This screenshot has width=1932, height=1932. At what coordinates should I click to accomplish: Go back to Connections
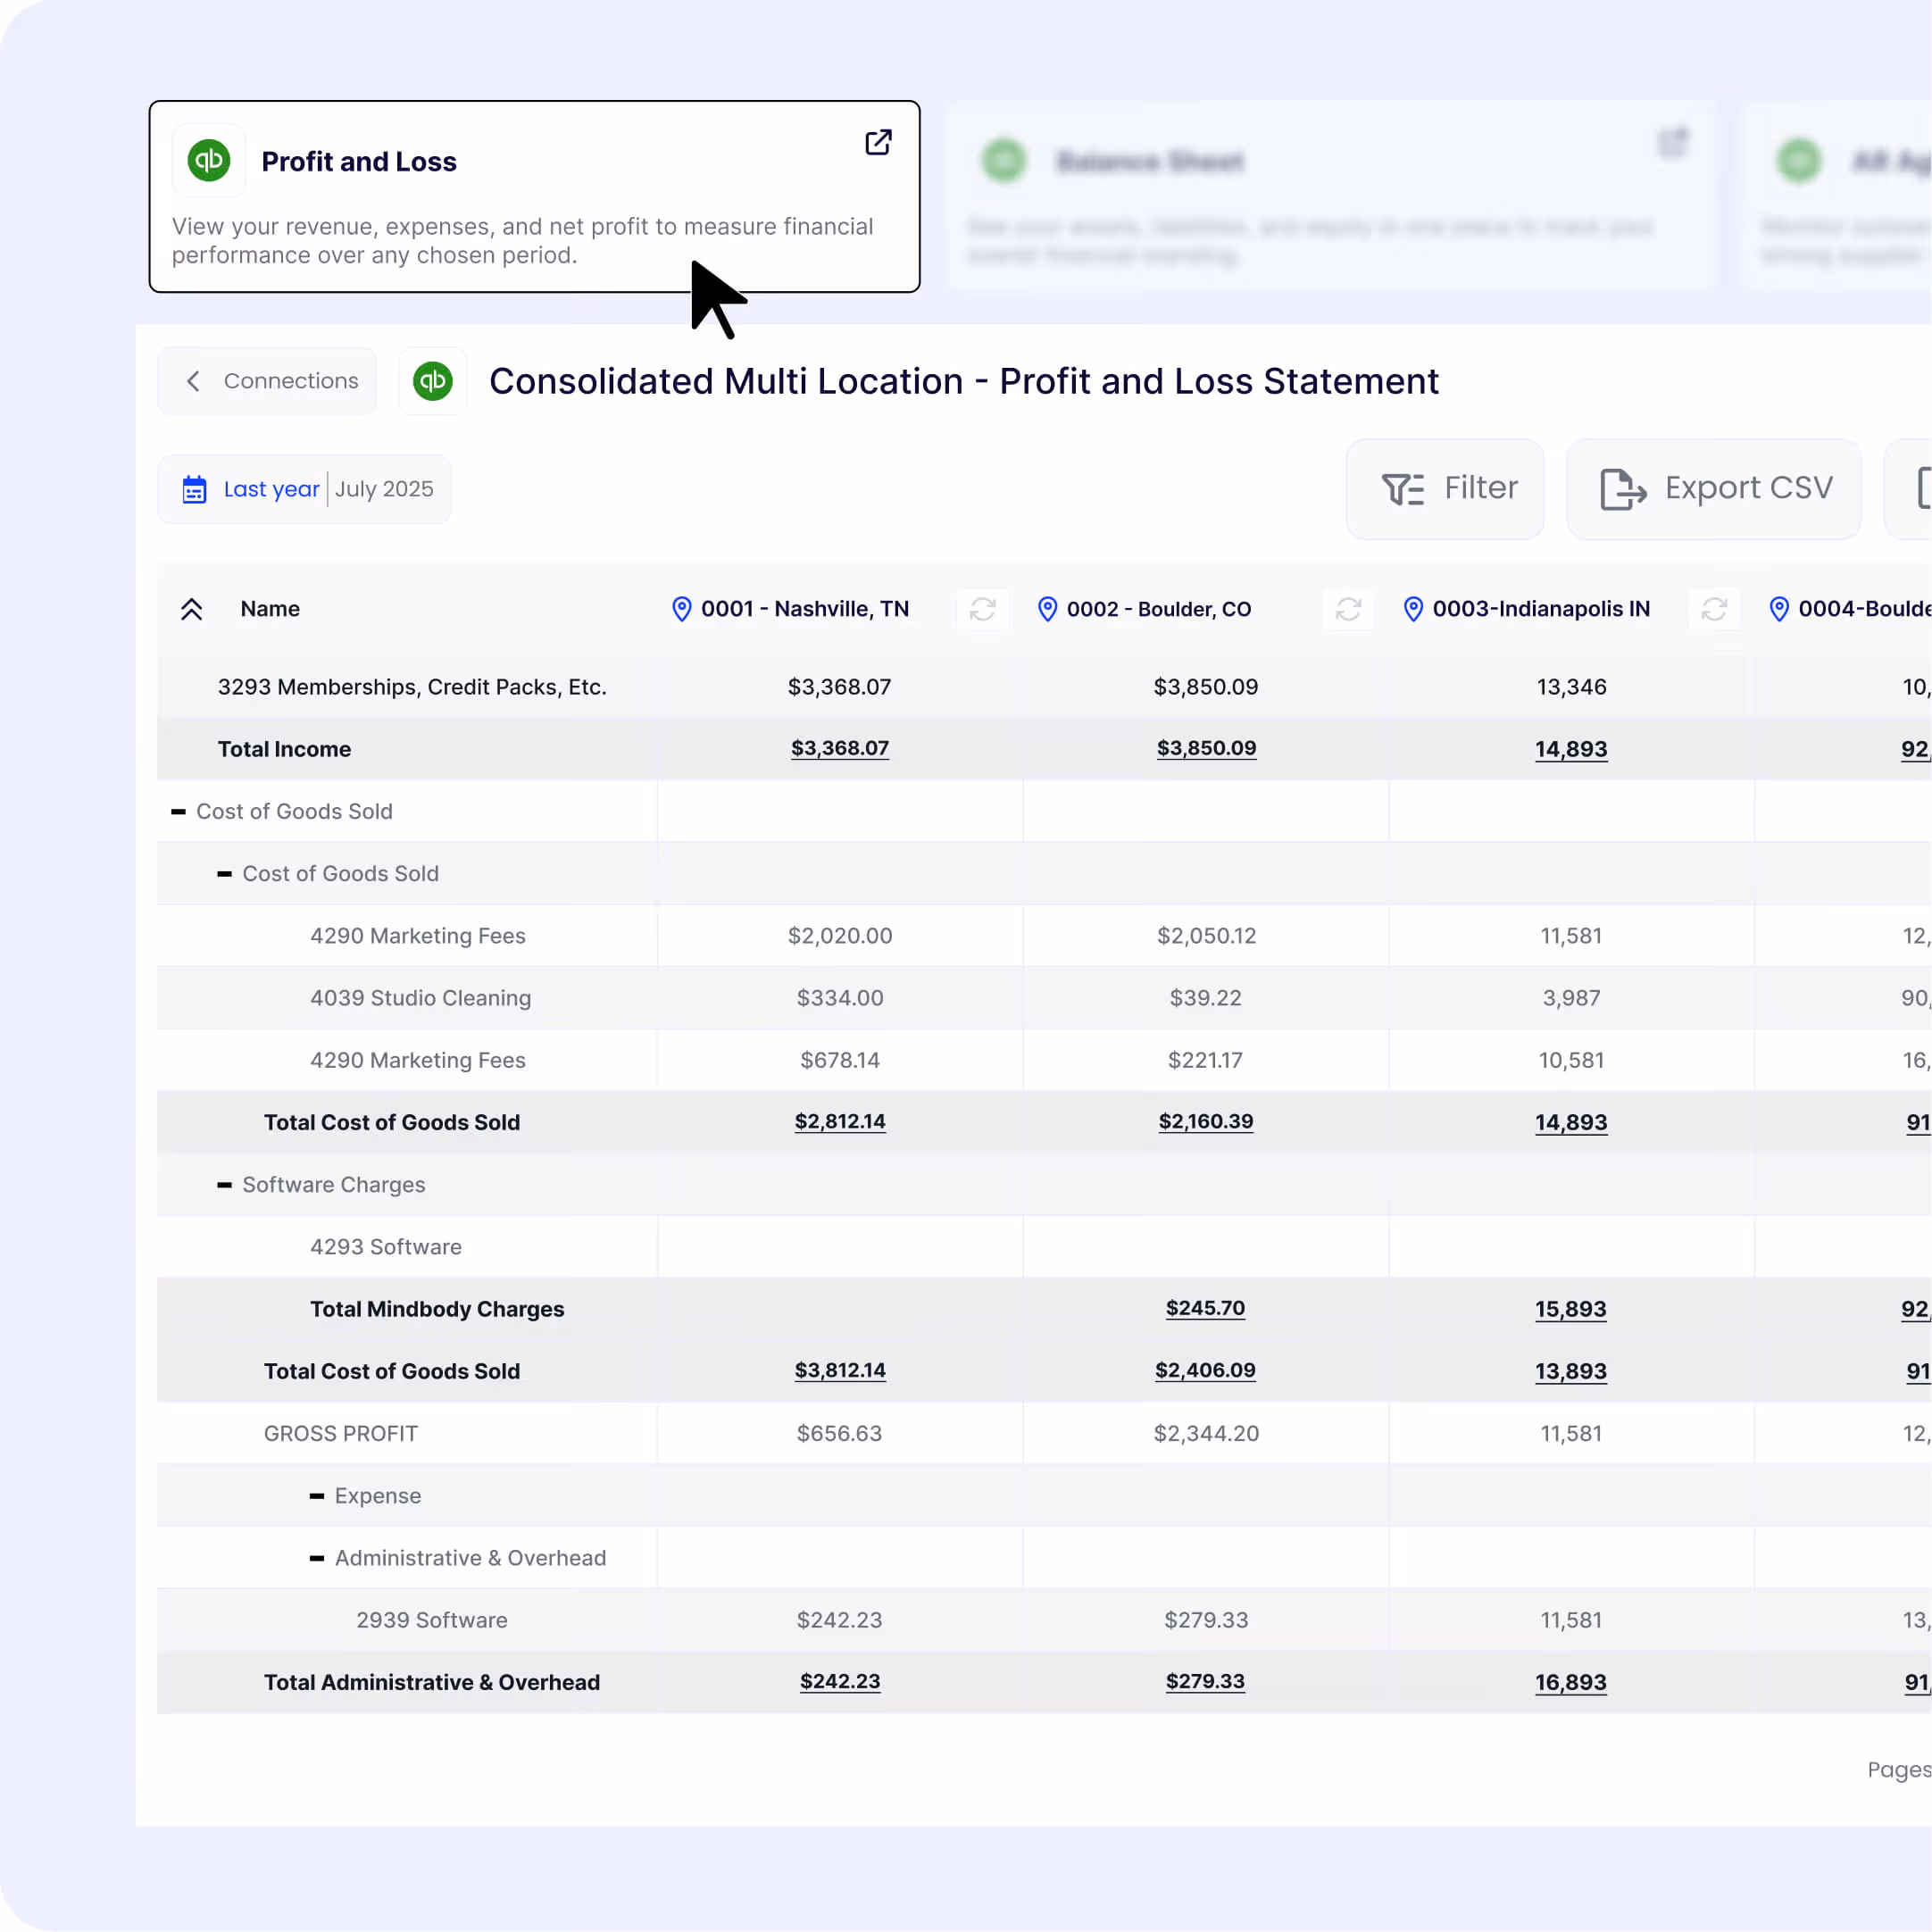268,381
